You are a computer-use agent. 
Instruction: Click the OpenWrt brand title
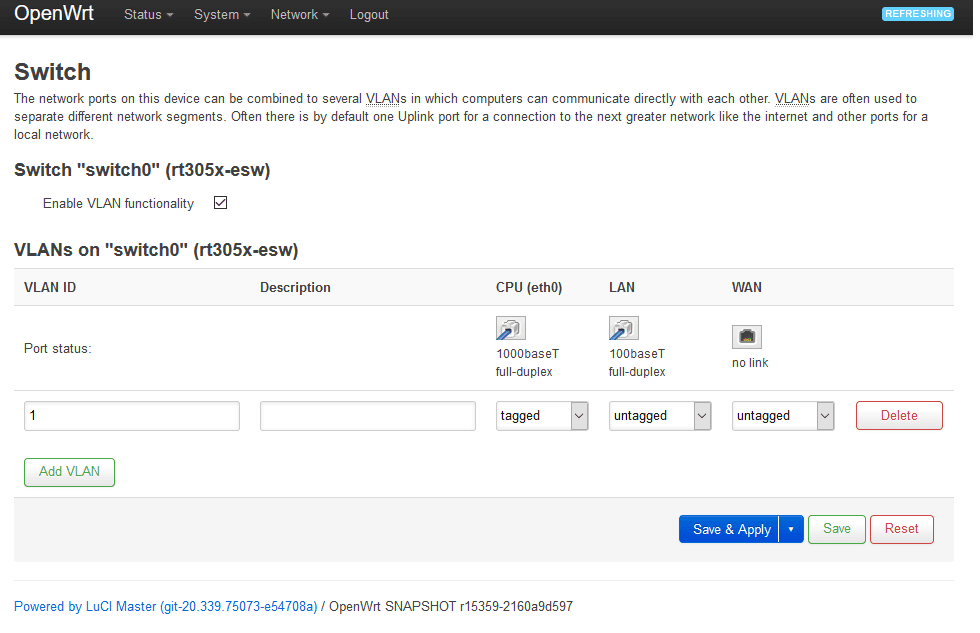[54, 13]
